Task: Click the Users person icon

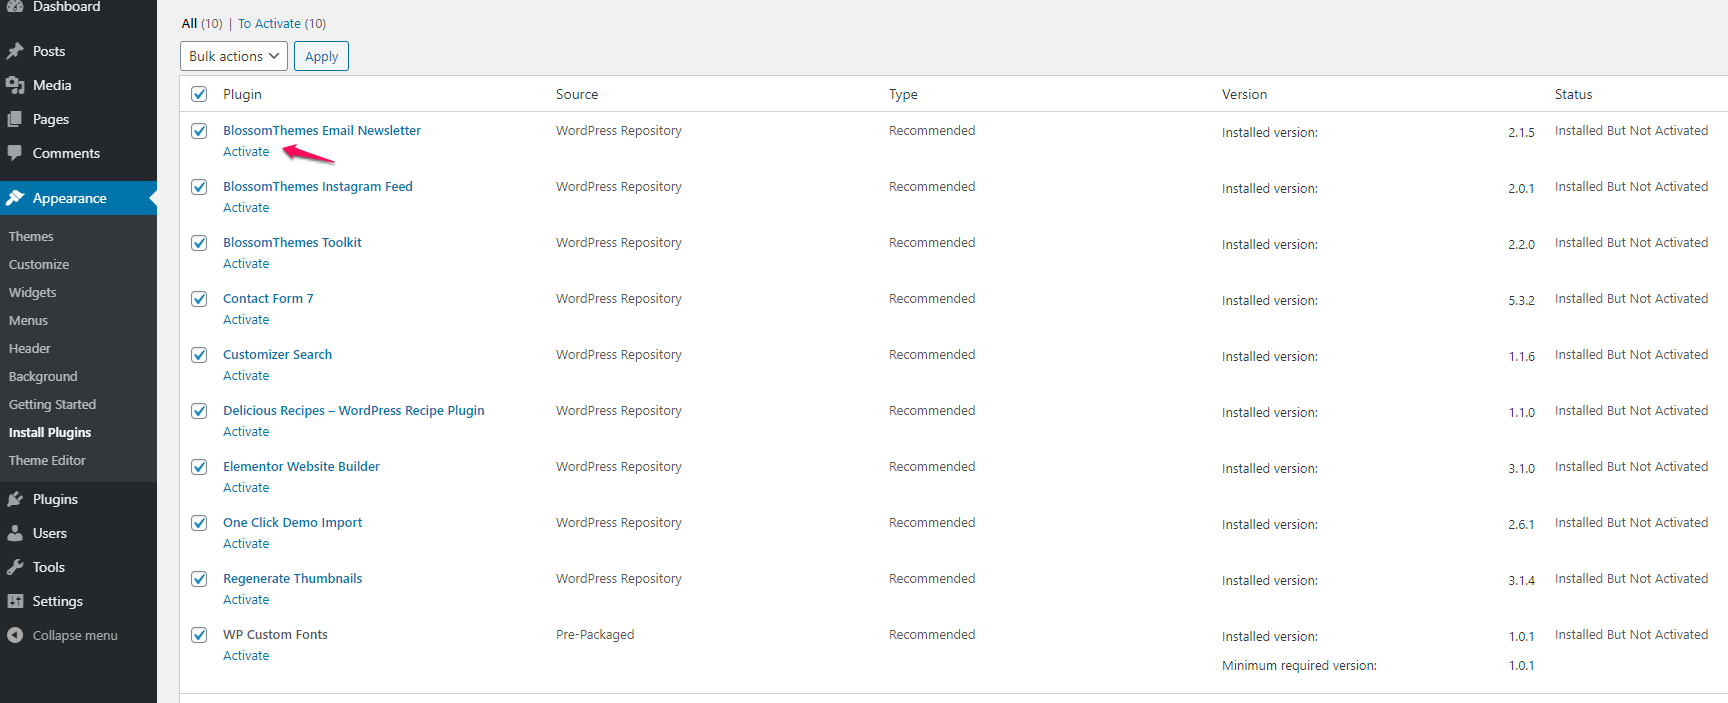Action: point(15,533)
